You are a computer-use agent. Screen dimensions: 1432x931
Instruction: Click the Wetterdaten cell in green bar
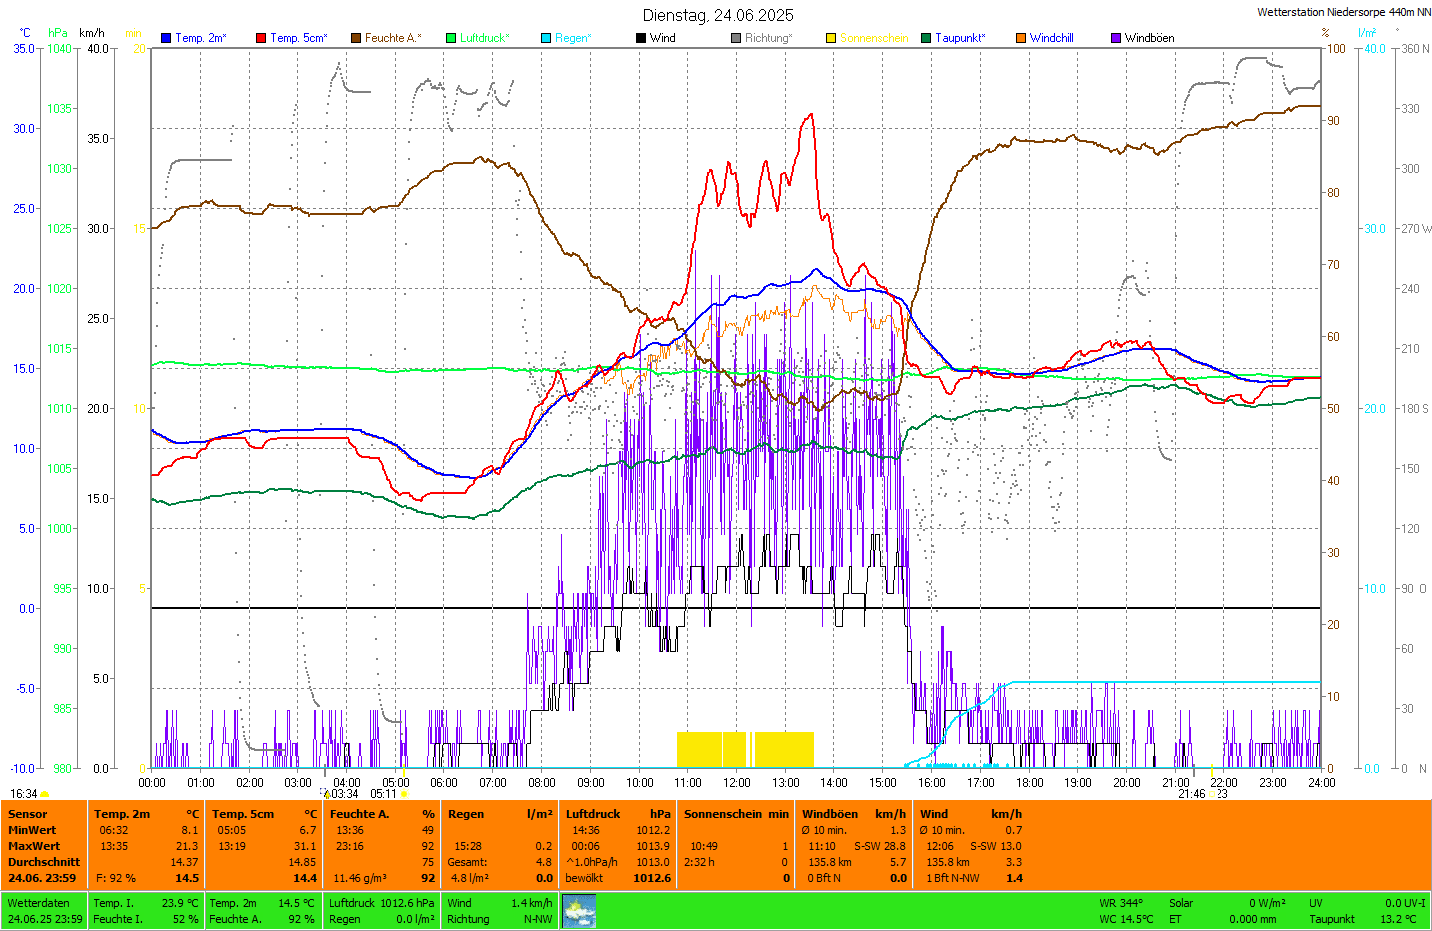[38, 903]
